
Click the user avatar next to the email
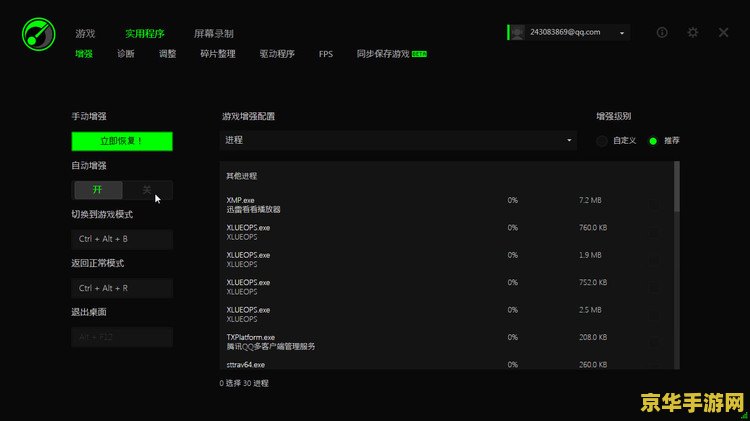click(517, 33)
